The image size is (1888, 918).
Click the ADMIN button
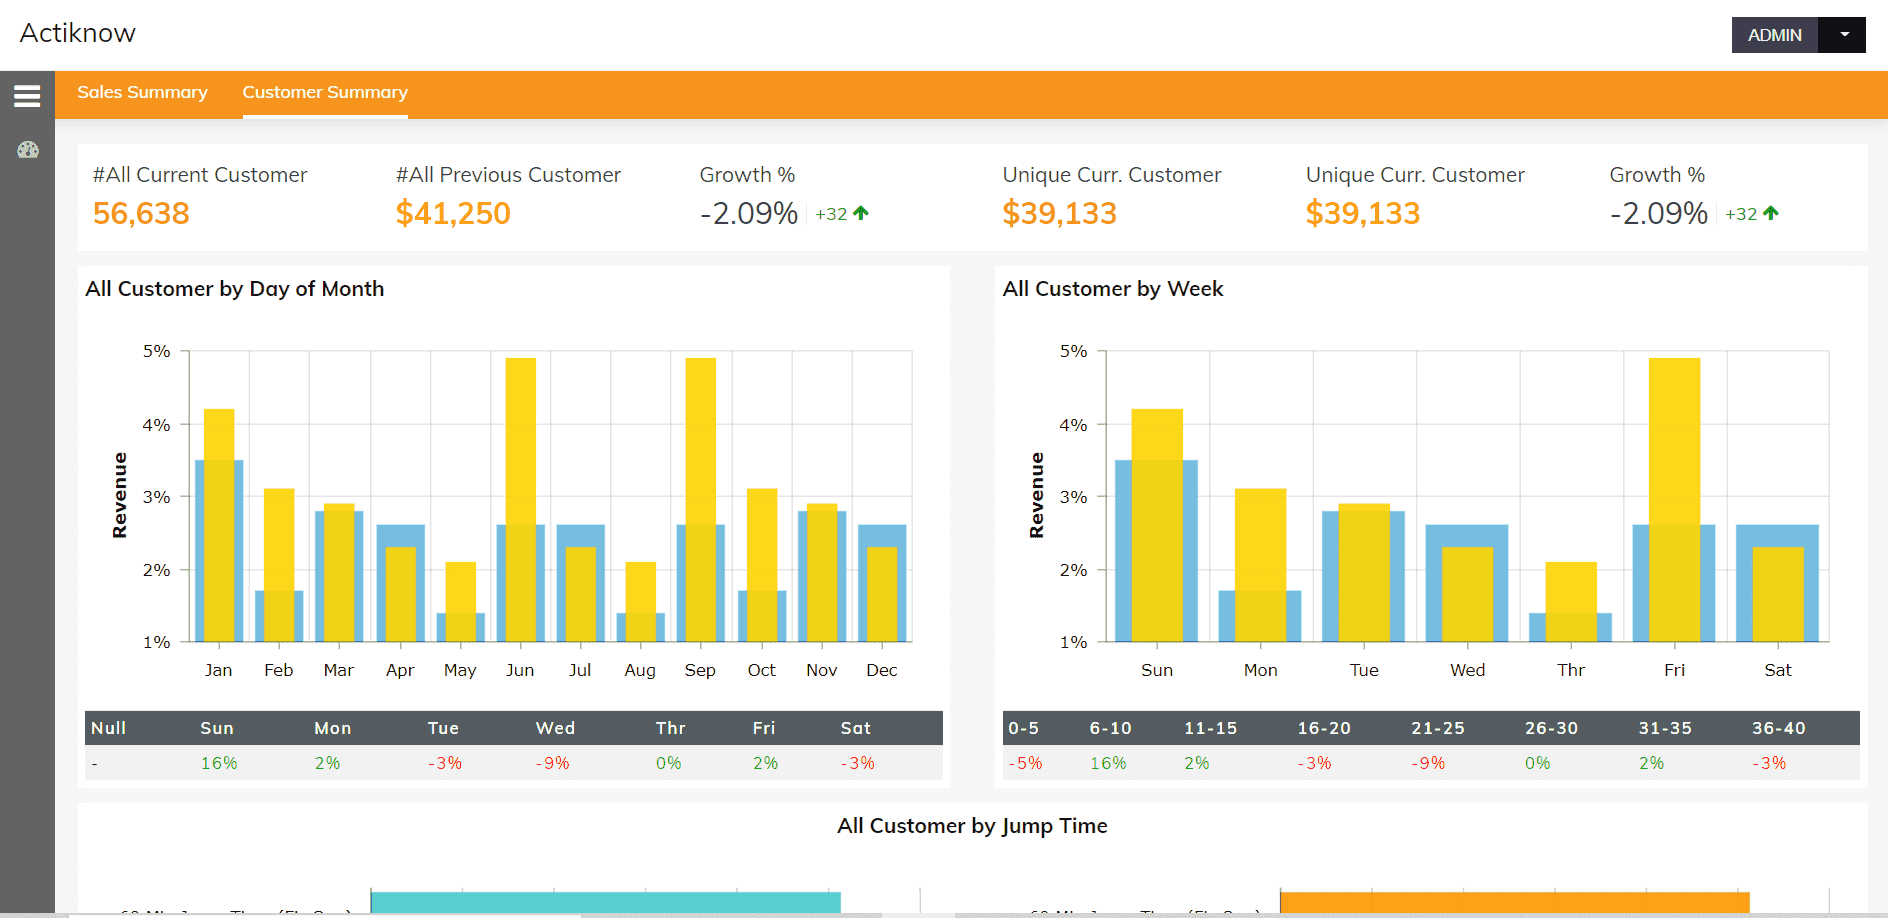[1775, 35]
